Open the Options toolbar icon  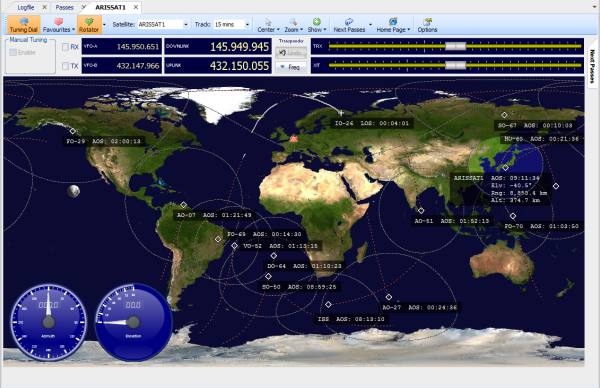click(x=427, y=25)
